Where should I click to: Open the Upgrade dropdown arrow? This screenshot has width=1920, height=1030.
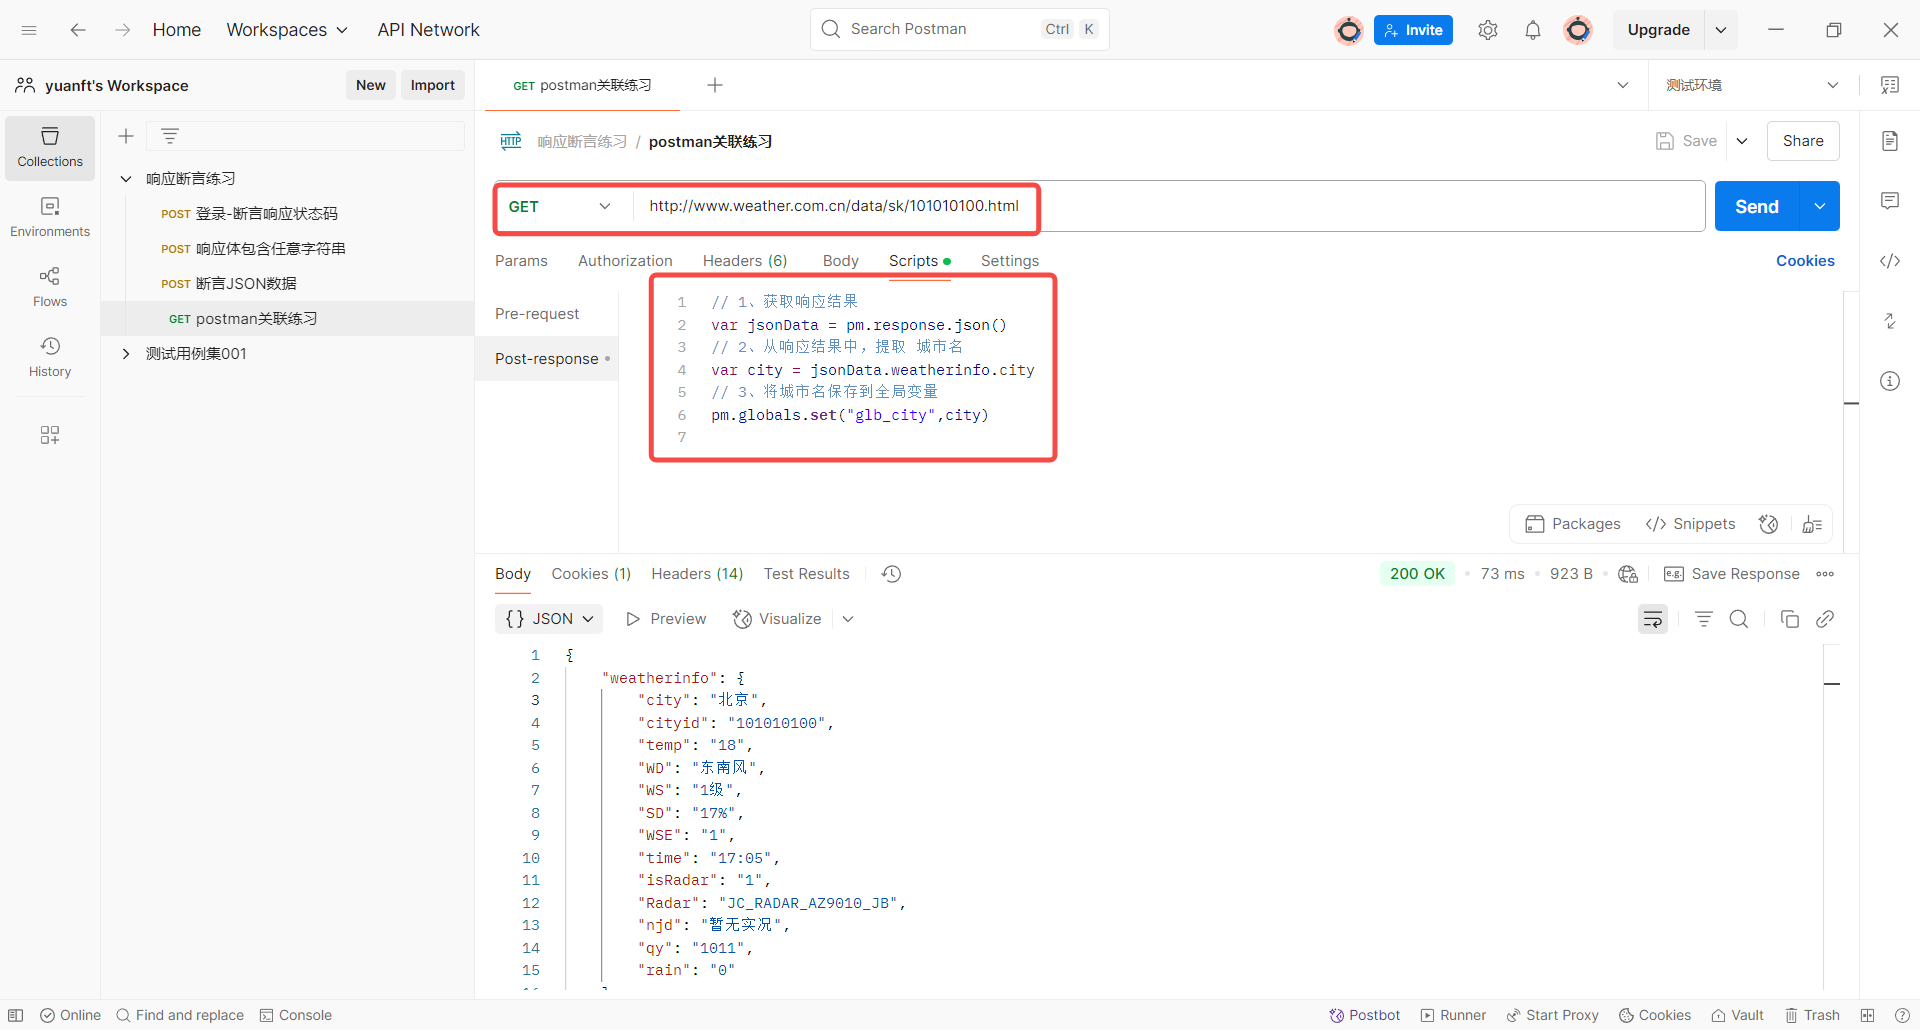coord(1721,30)
